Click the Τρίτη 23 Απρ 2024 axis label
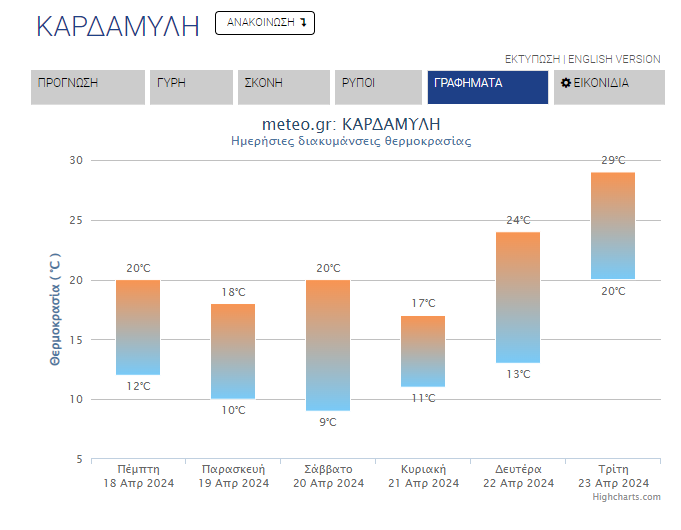681x530 pixels. click(613, 476)
